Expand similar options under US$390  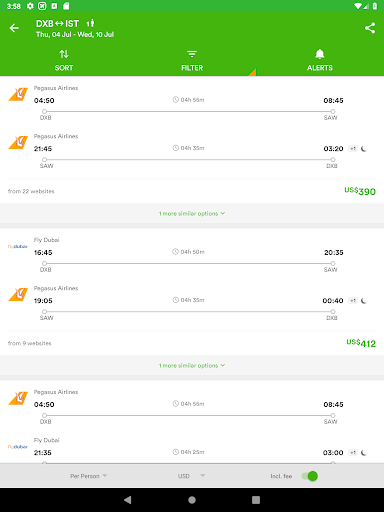(192, 213)
